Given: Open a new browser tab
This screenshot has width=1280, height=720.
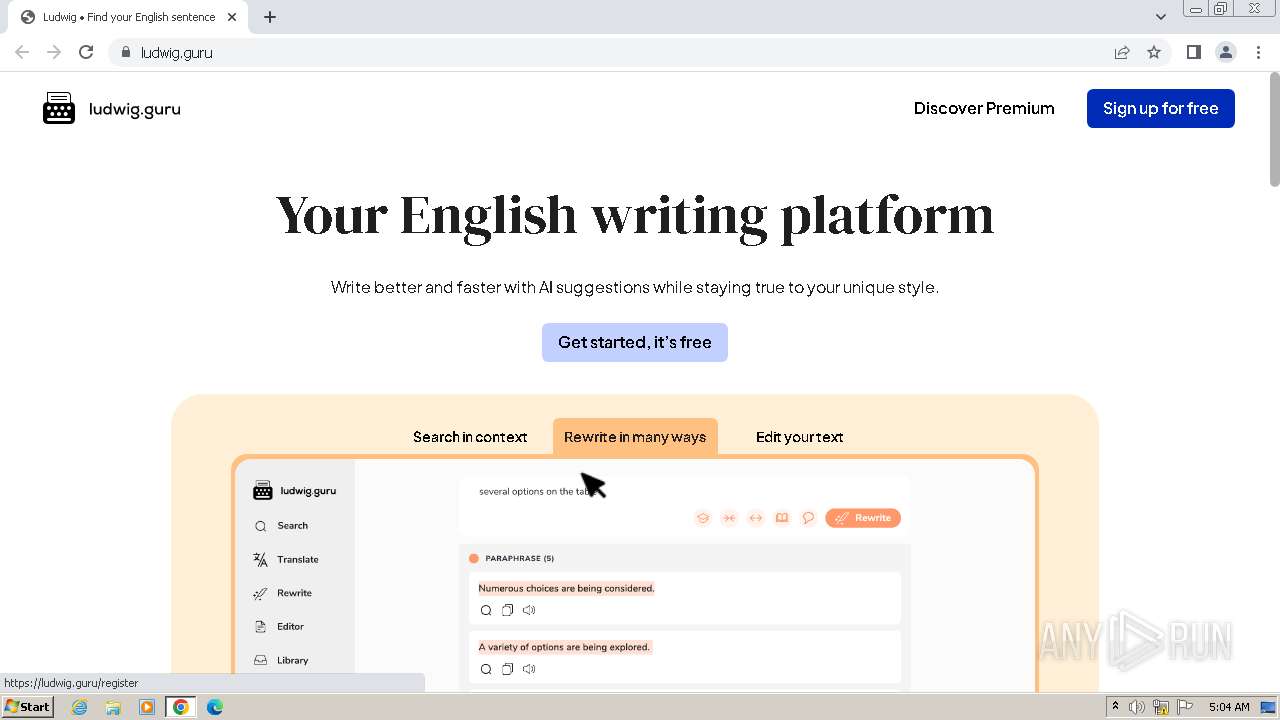Looking at the screenshot, I should point(270,17).
